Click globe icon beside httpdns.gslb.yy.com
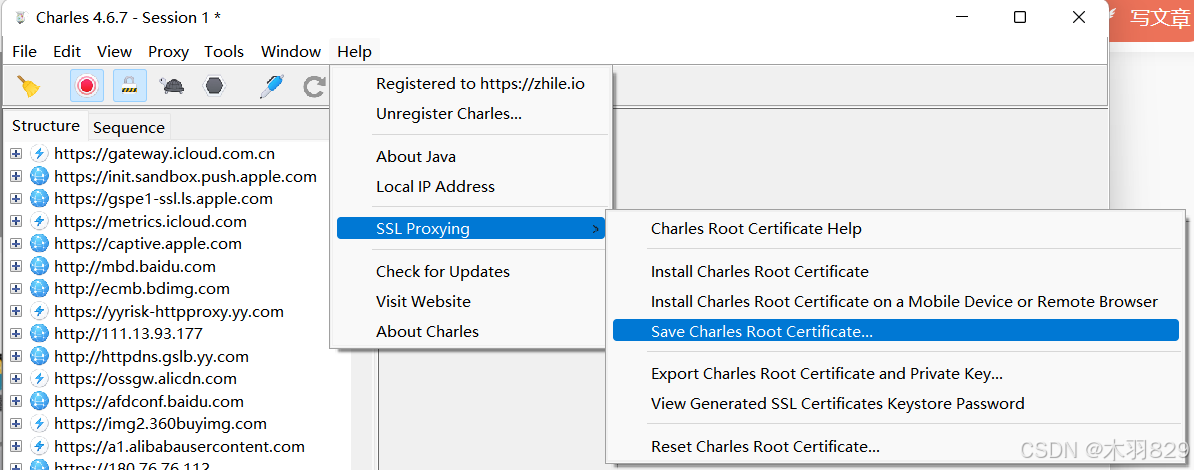 [39, 356]
